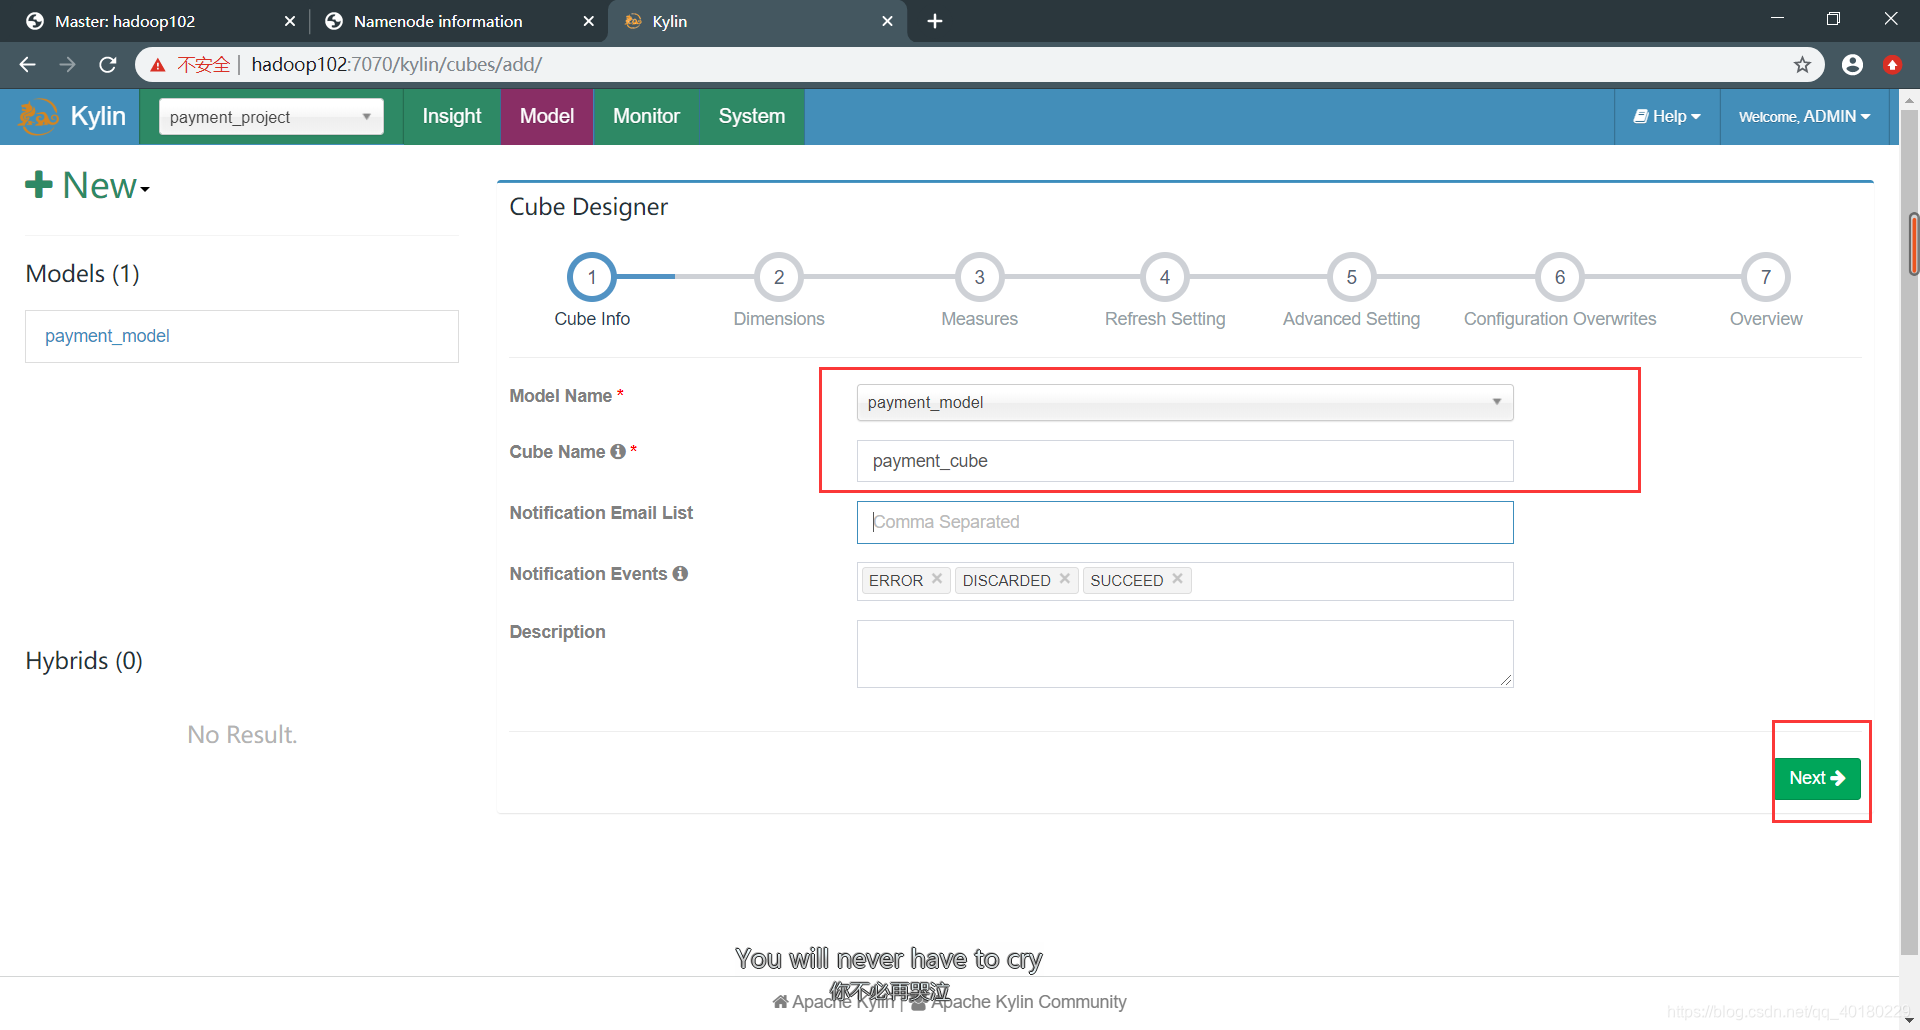The height and width of the screenshot is (1030, 1920).
Task: Click the browser back arrow
Action: [x=27, y=65]
